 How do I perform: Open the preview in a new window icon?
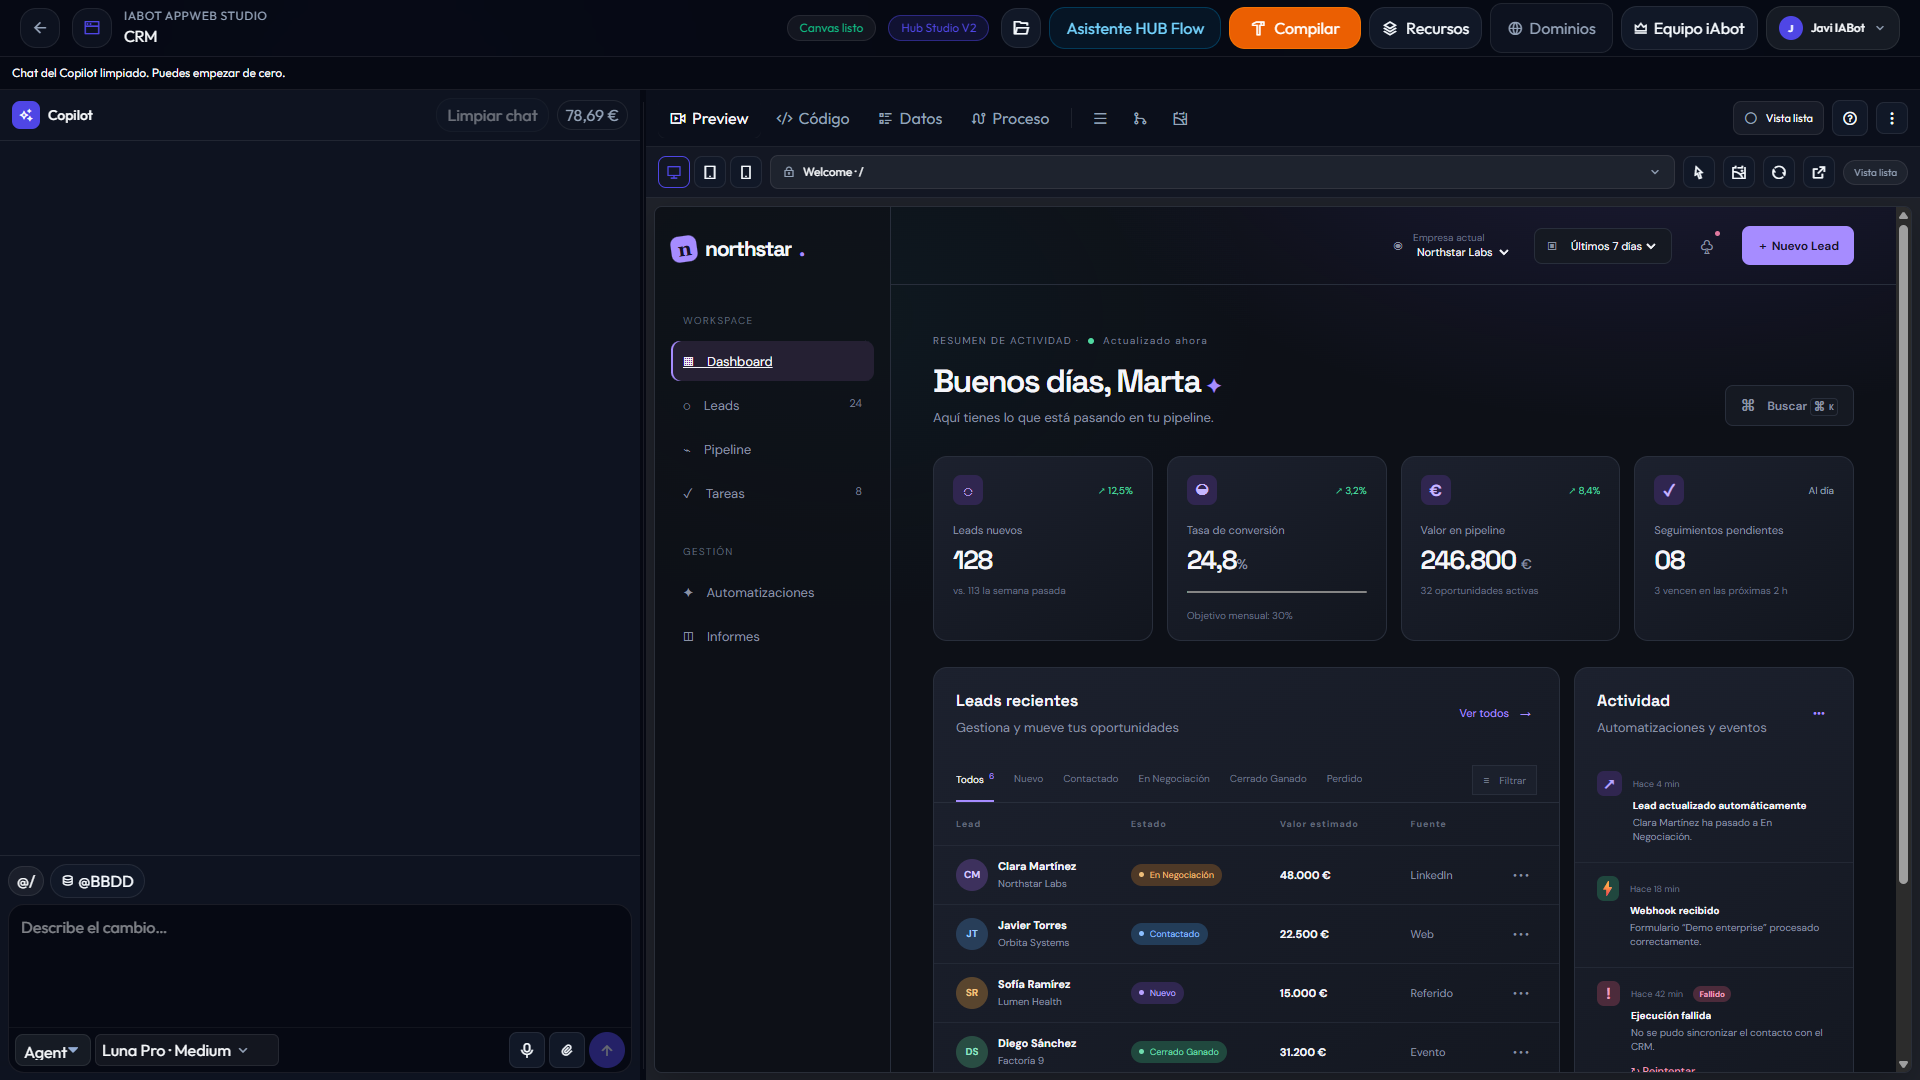[1819, 172]
